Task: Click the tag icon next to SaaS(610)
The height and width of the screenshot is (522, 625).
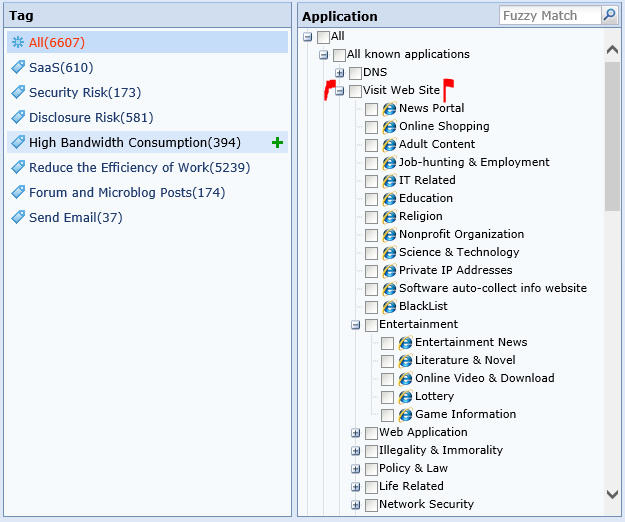Action: click(18, 67)
